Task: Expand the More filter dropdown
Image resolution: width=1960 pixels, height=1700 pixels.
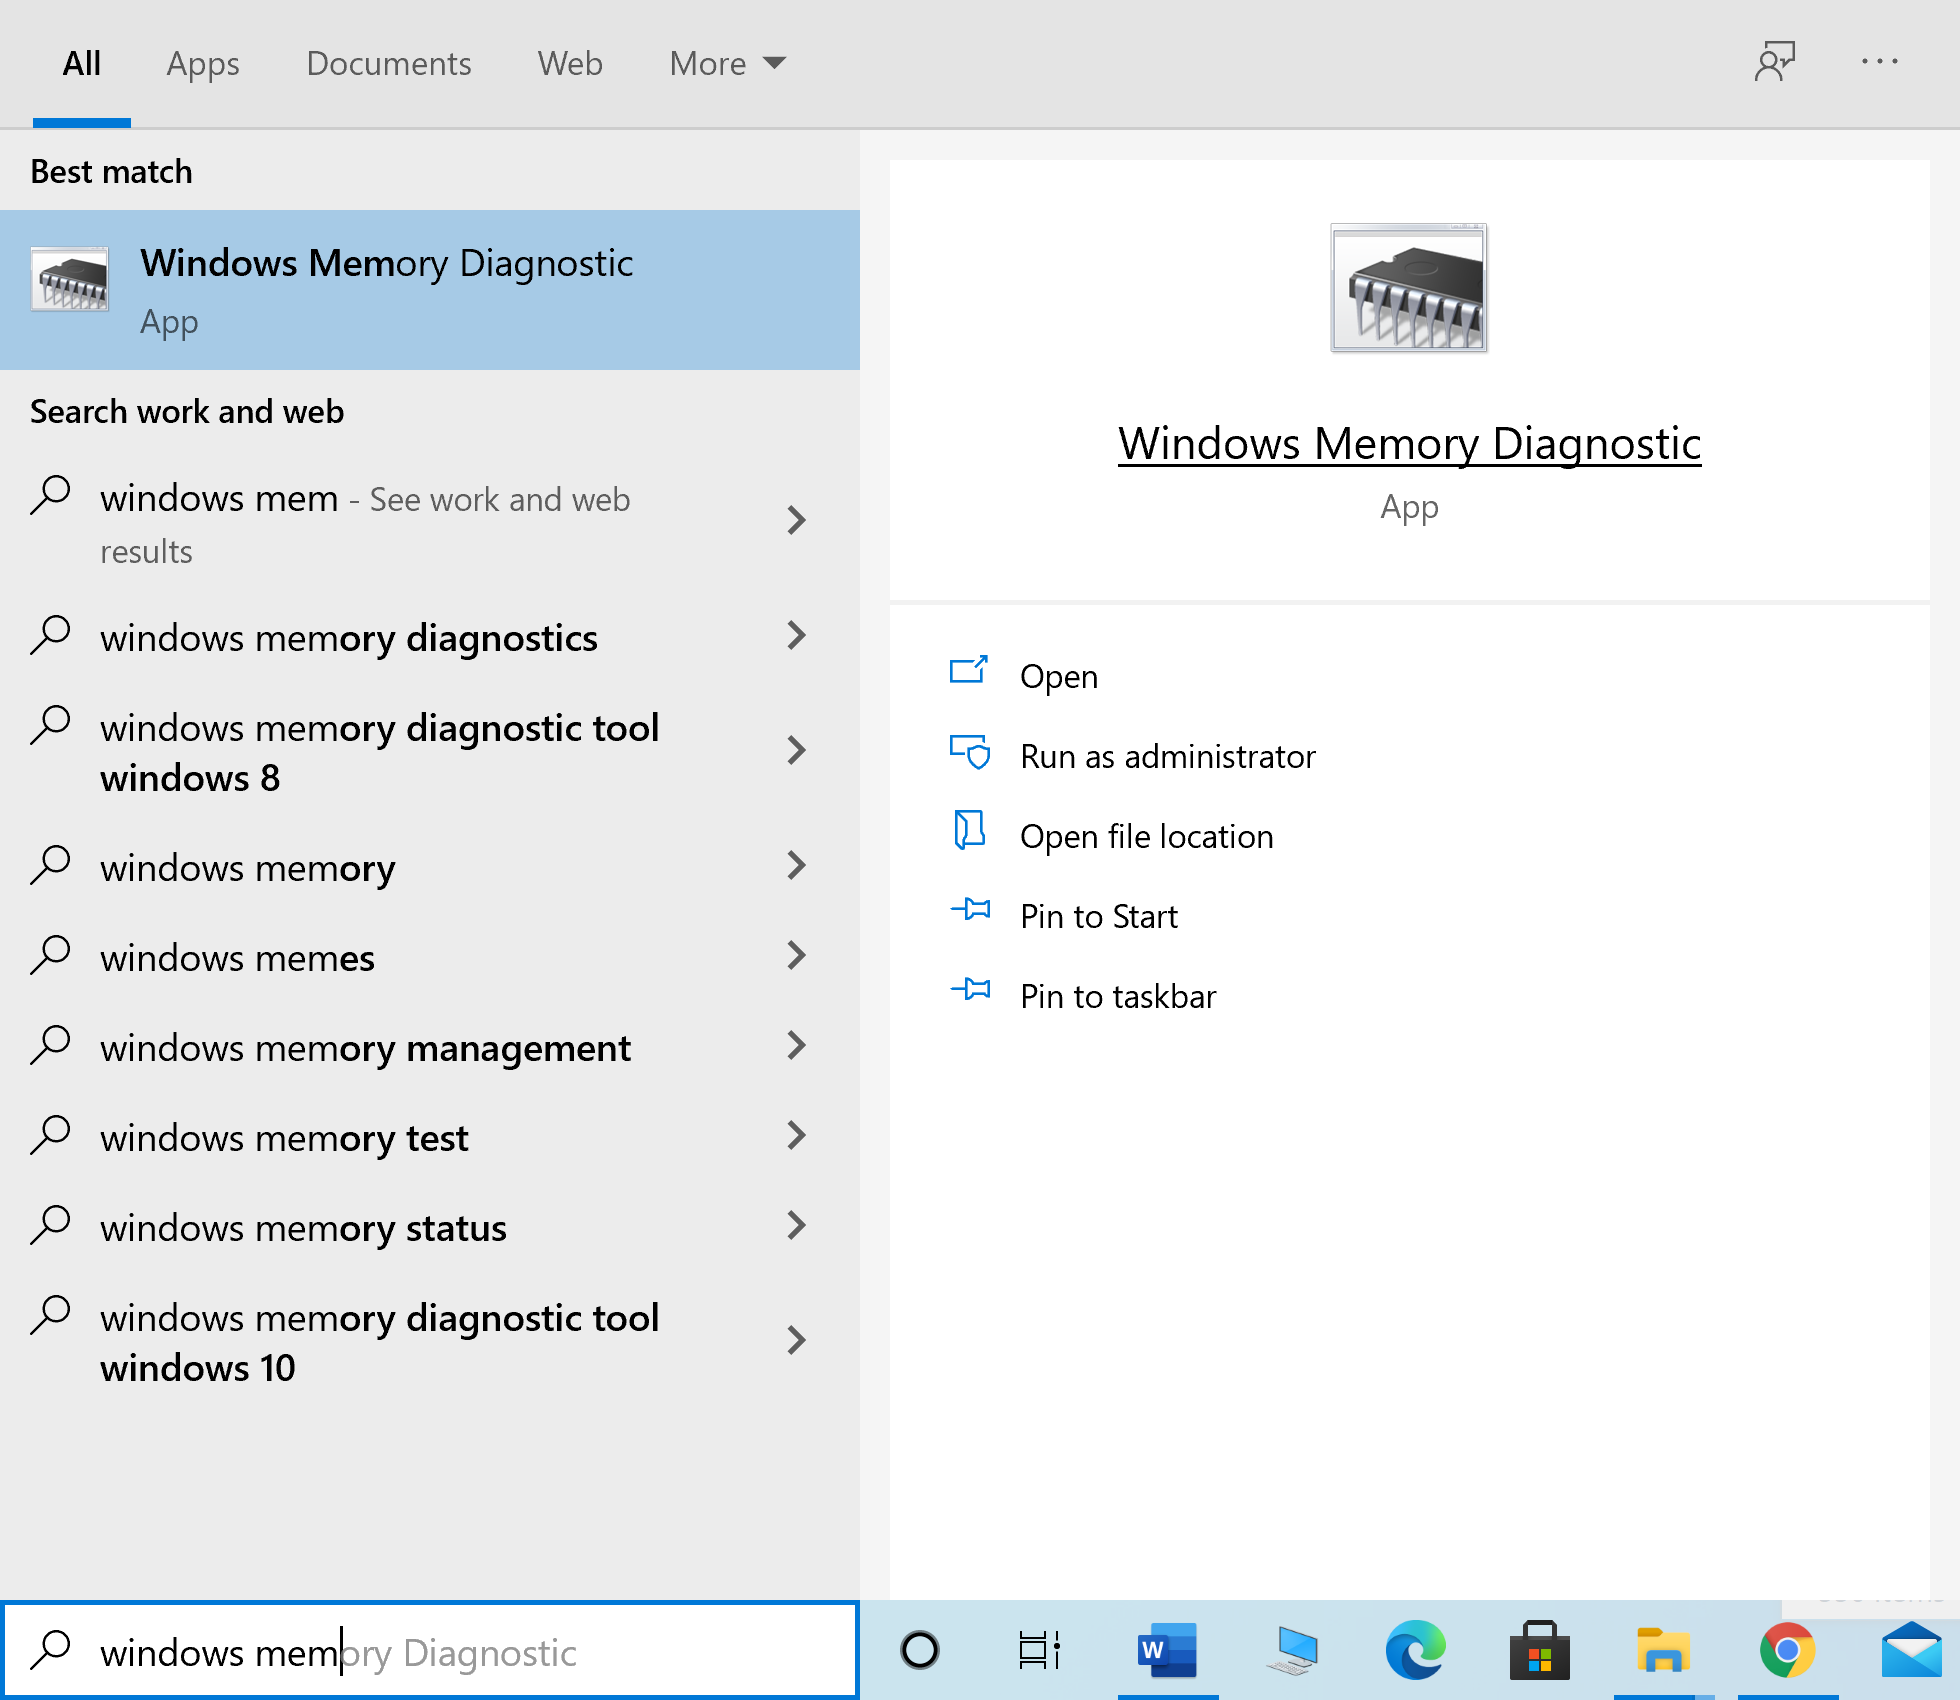Action: coord(726,63)
